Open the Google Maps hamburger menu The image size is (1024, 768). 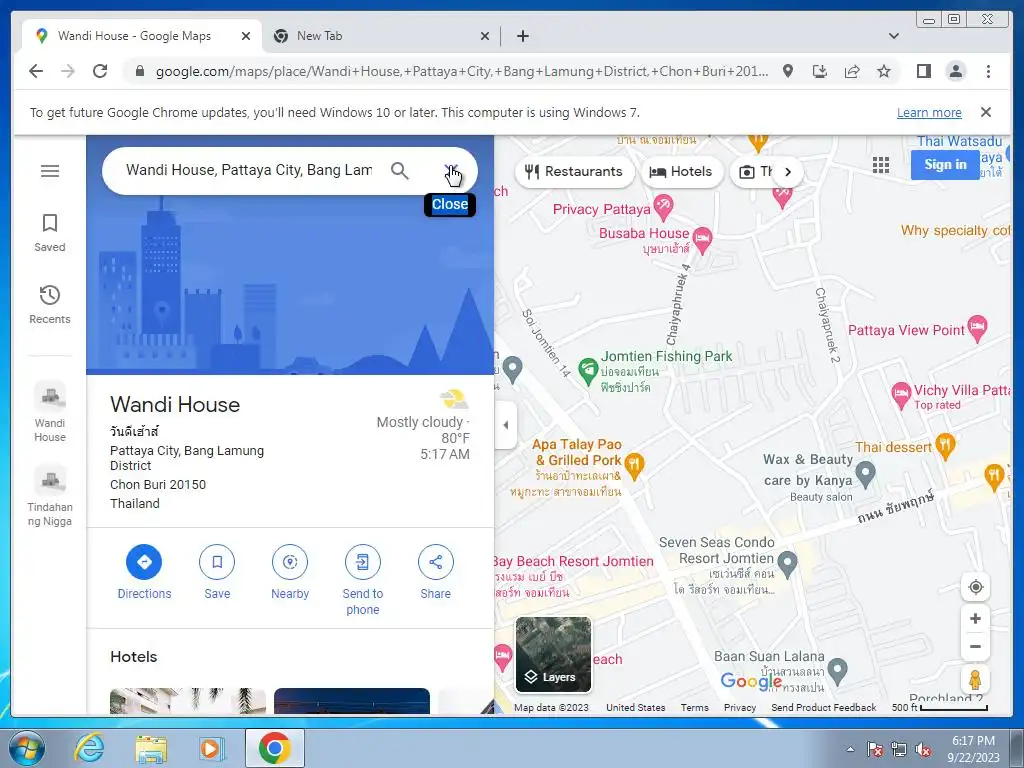point(50,171)
